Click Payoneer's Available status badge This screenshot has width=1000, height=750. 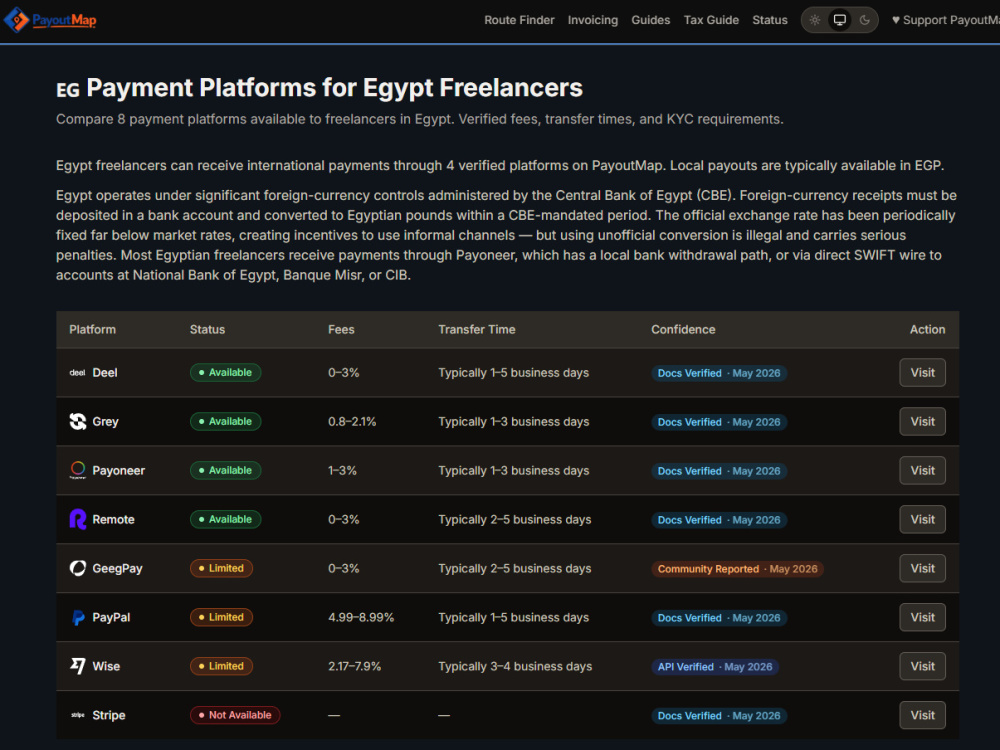coord(225,470)
